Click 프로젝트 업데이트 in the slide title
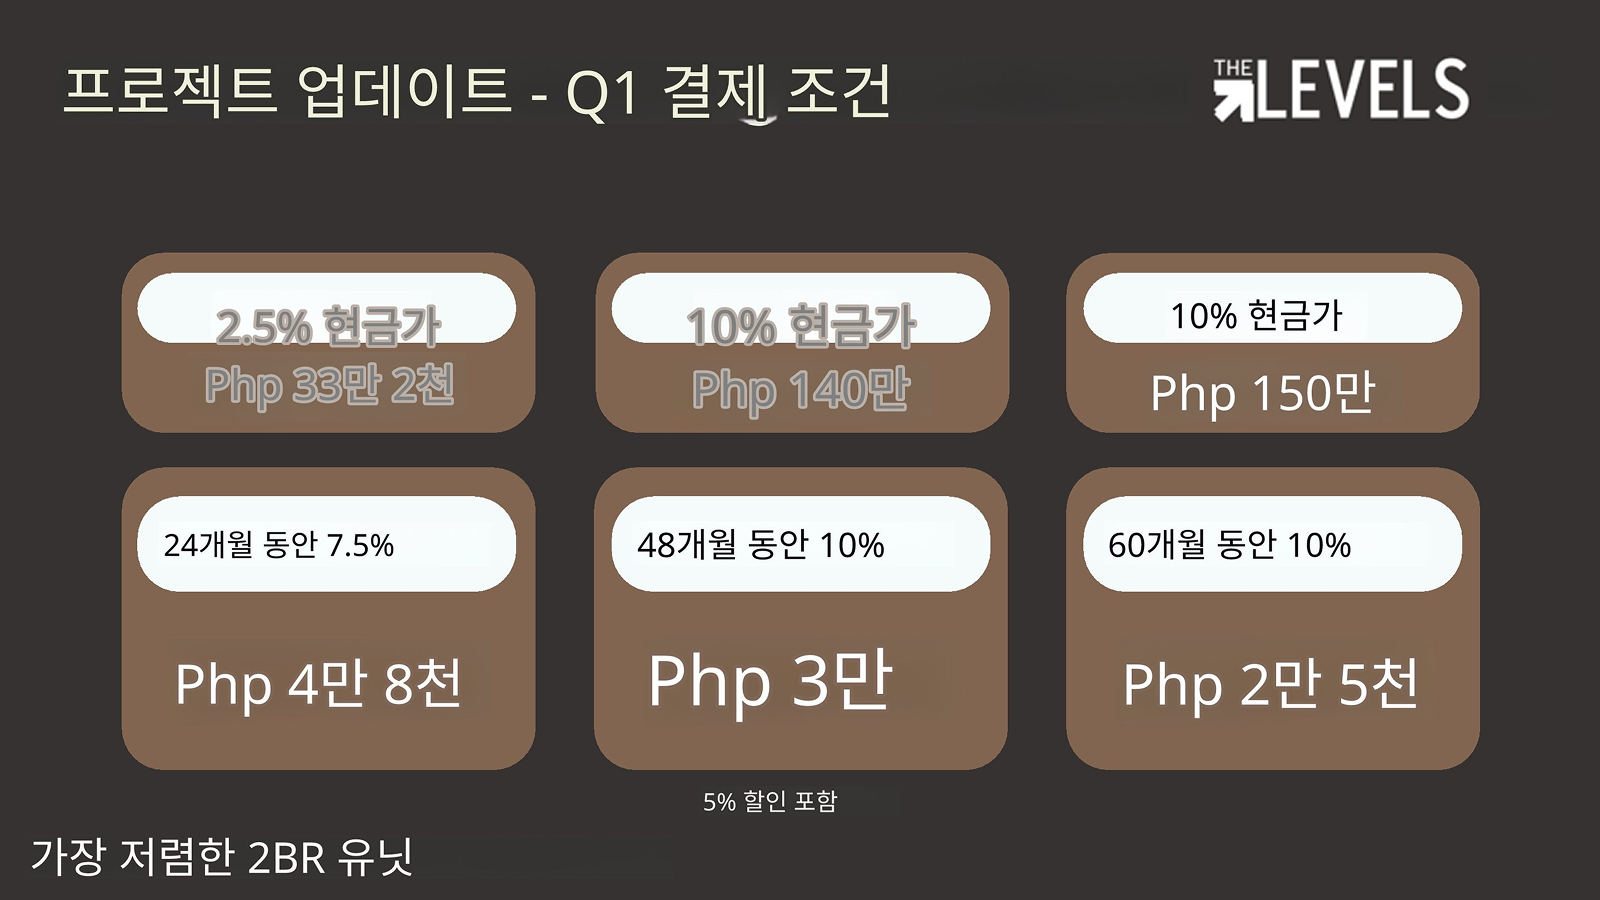The image size is (1600, 900). click(288, 90)
